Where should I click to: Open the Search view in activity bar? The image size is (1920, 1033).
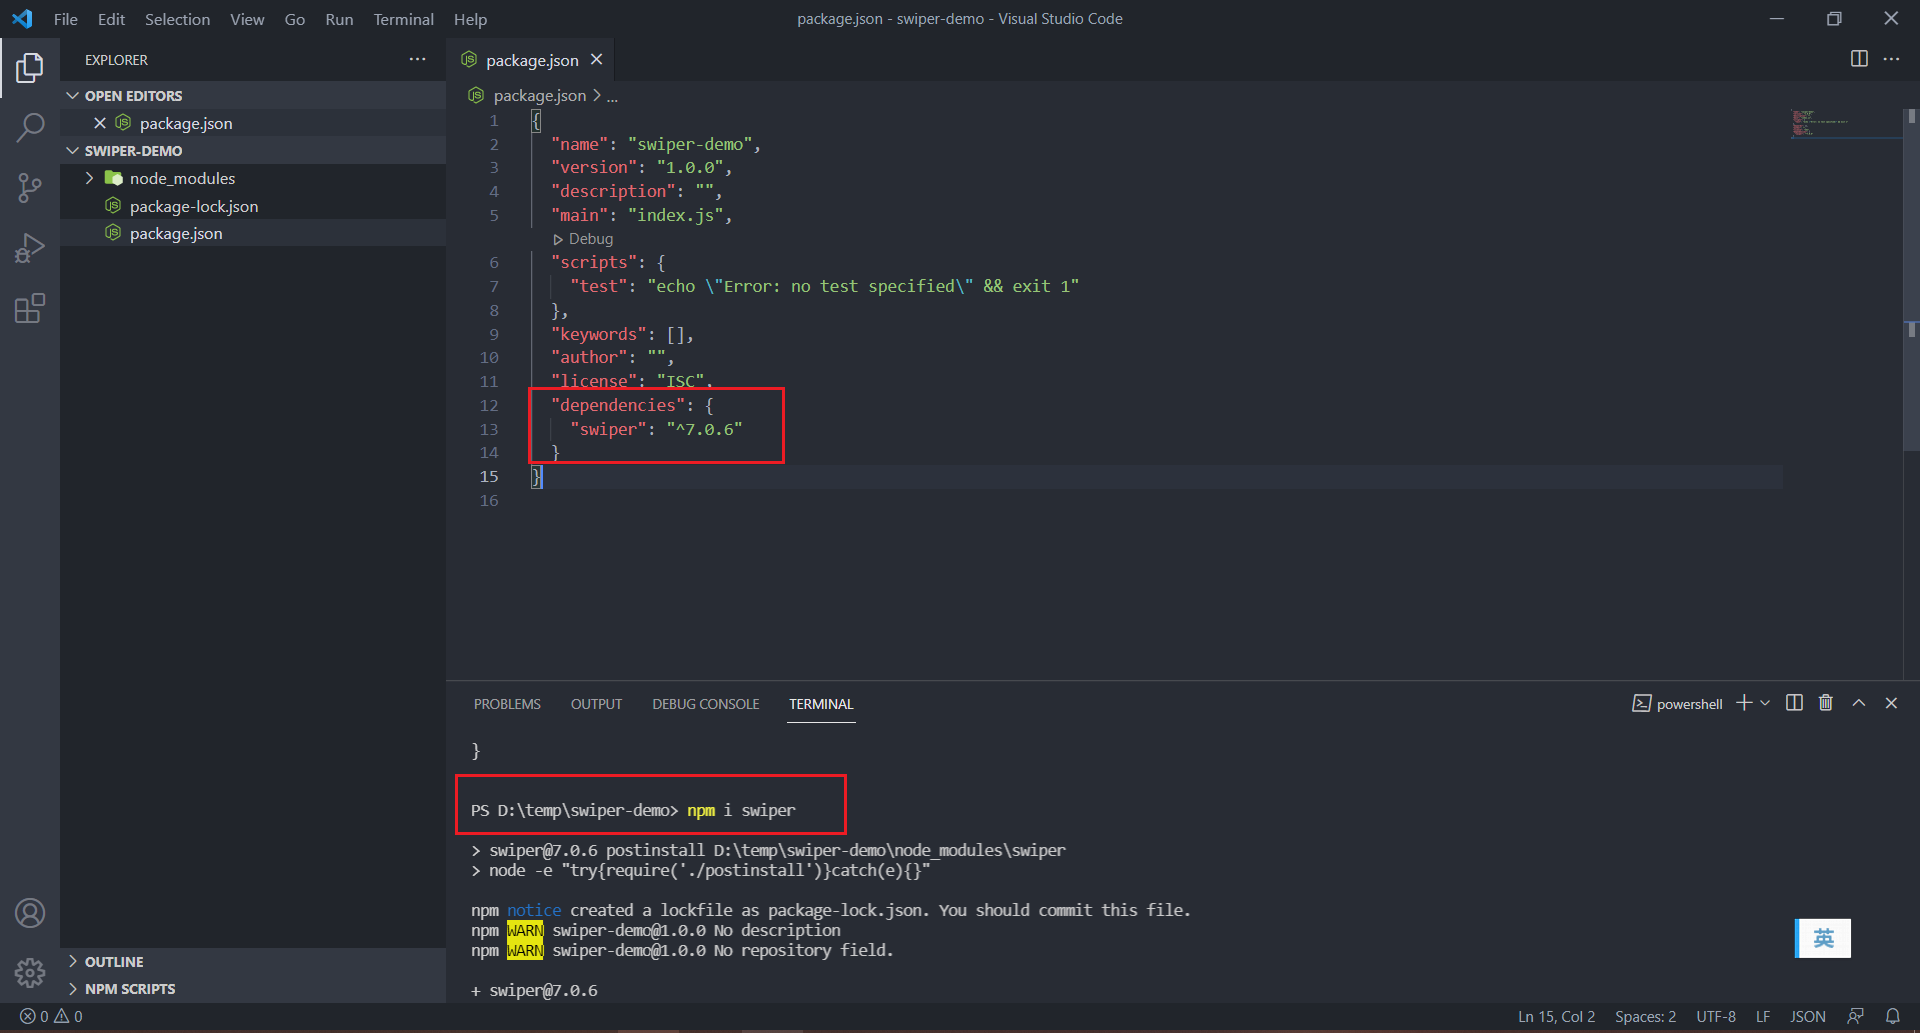tap(30, 127)
